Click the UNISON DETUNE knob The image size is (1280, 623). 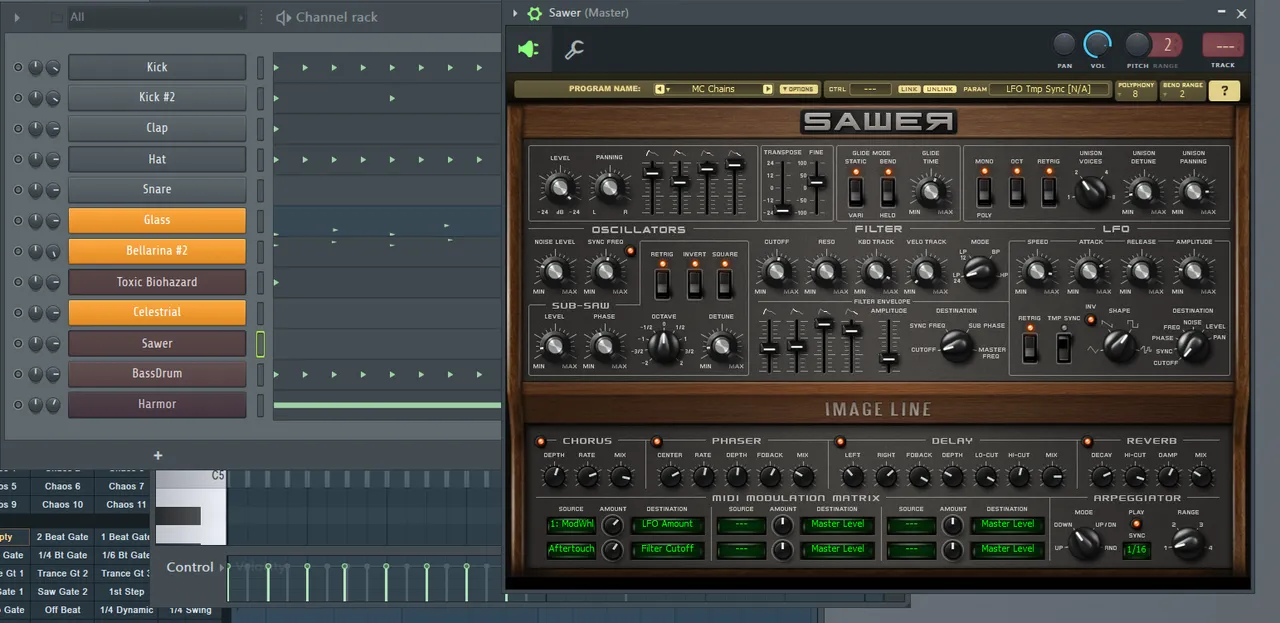[x=1143, y=189]
